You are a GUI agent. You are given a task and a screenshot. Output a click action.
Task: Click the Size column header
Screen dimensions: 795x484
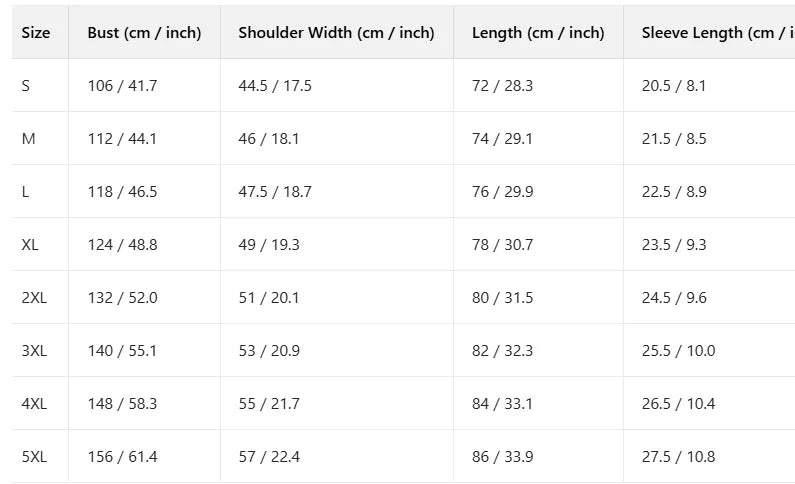click(x=36, y=33)
